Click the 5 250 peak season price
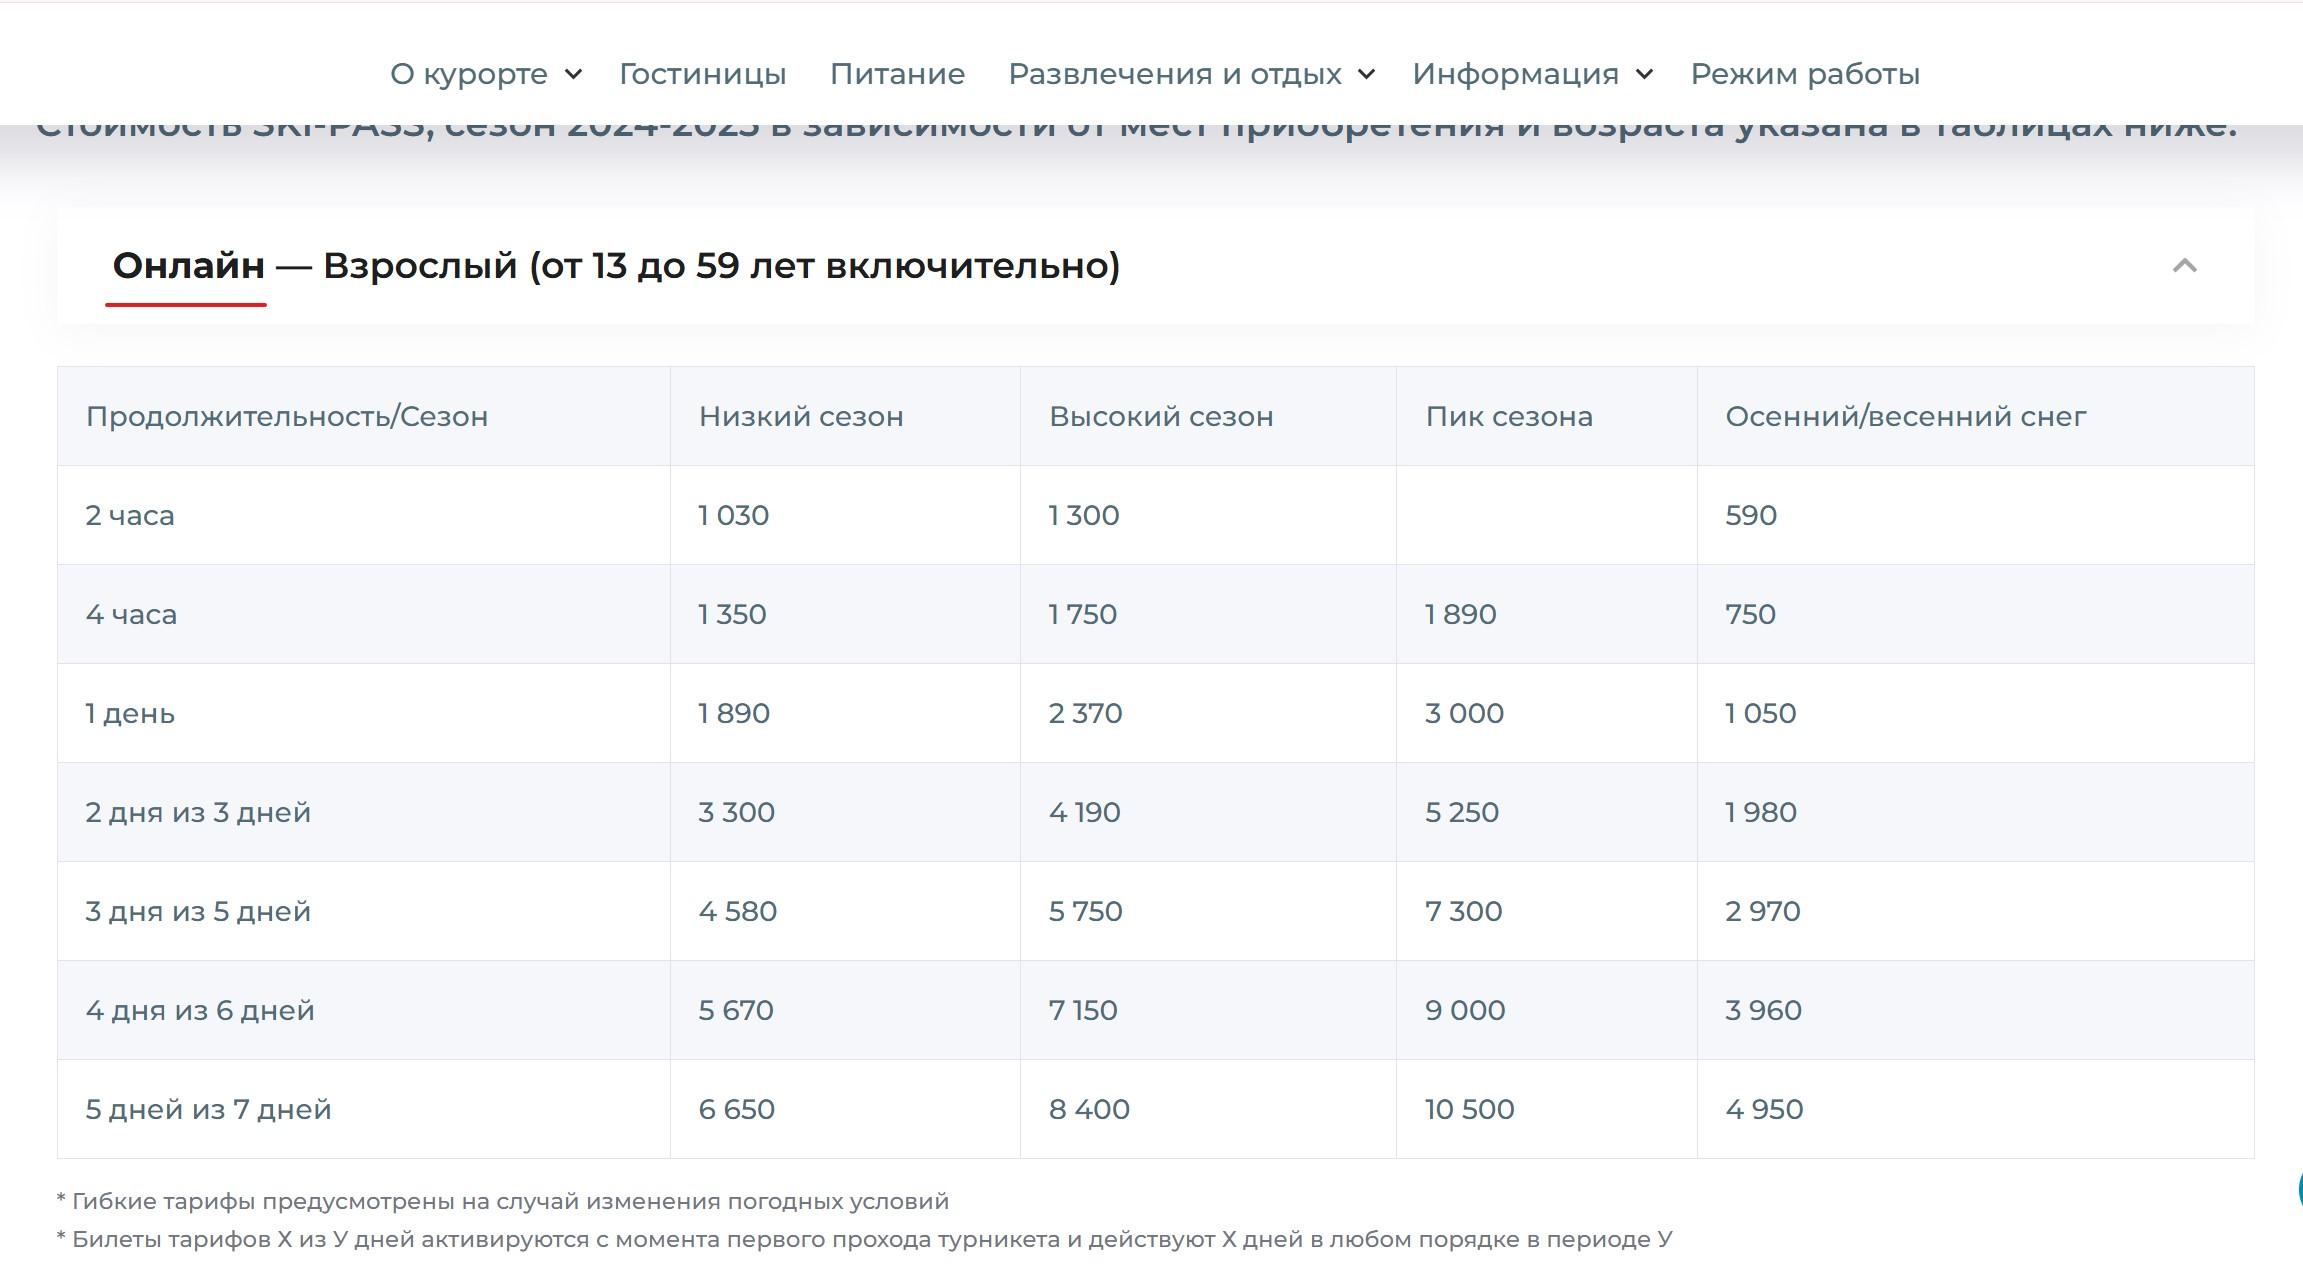Screen dimensions: 2303x1270 point(1462,812)
